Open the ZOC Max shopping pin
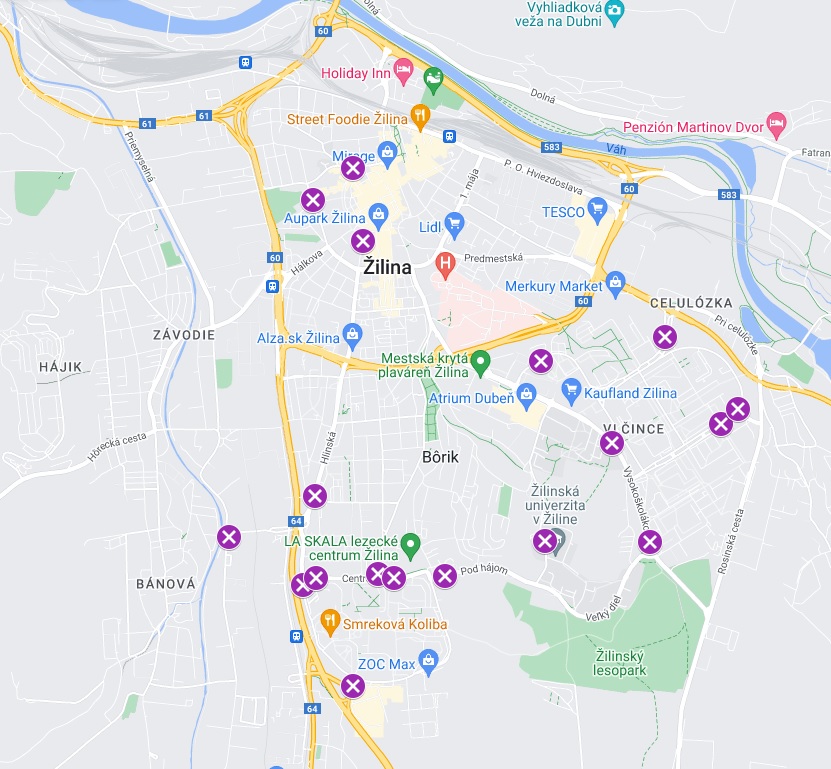Viewport: 831px width, 769px height. (428, 662)
